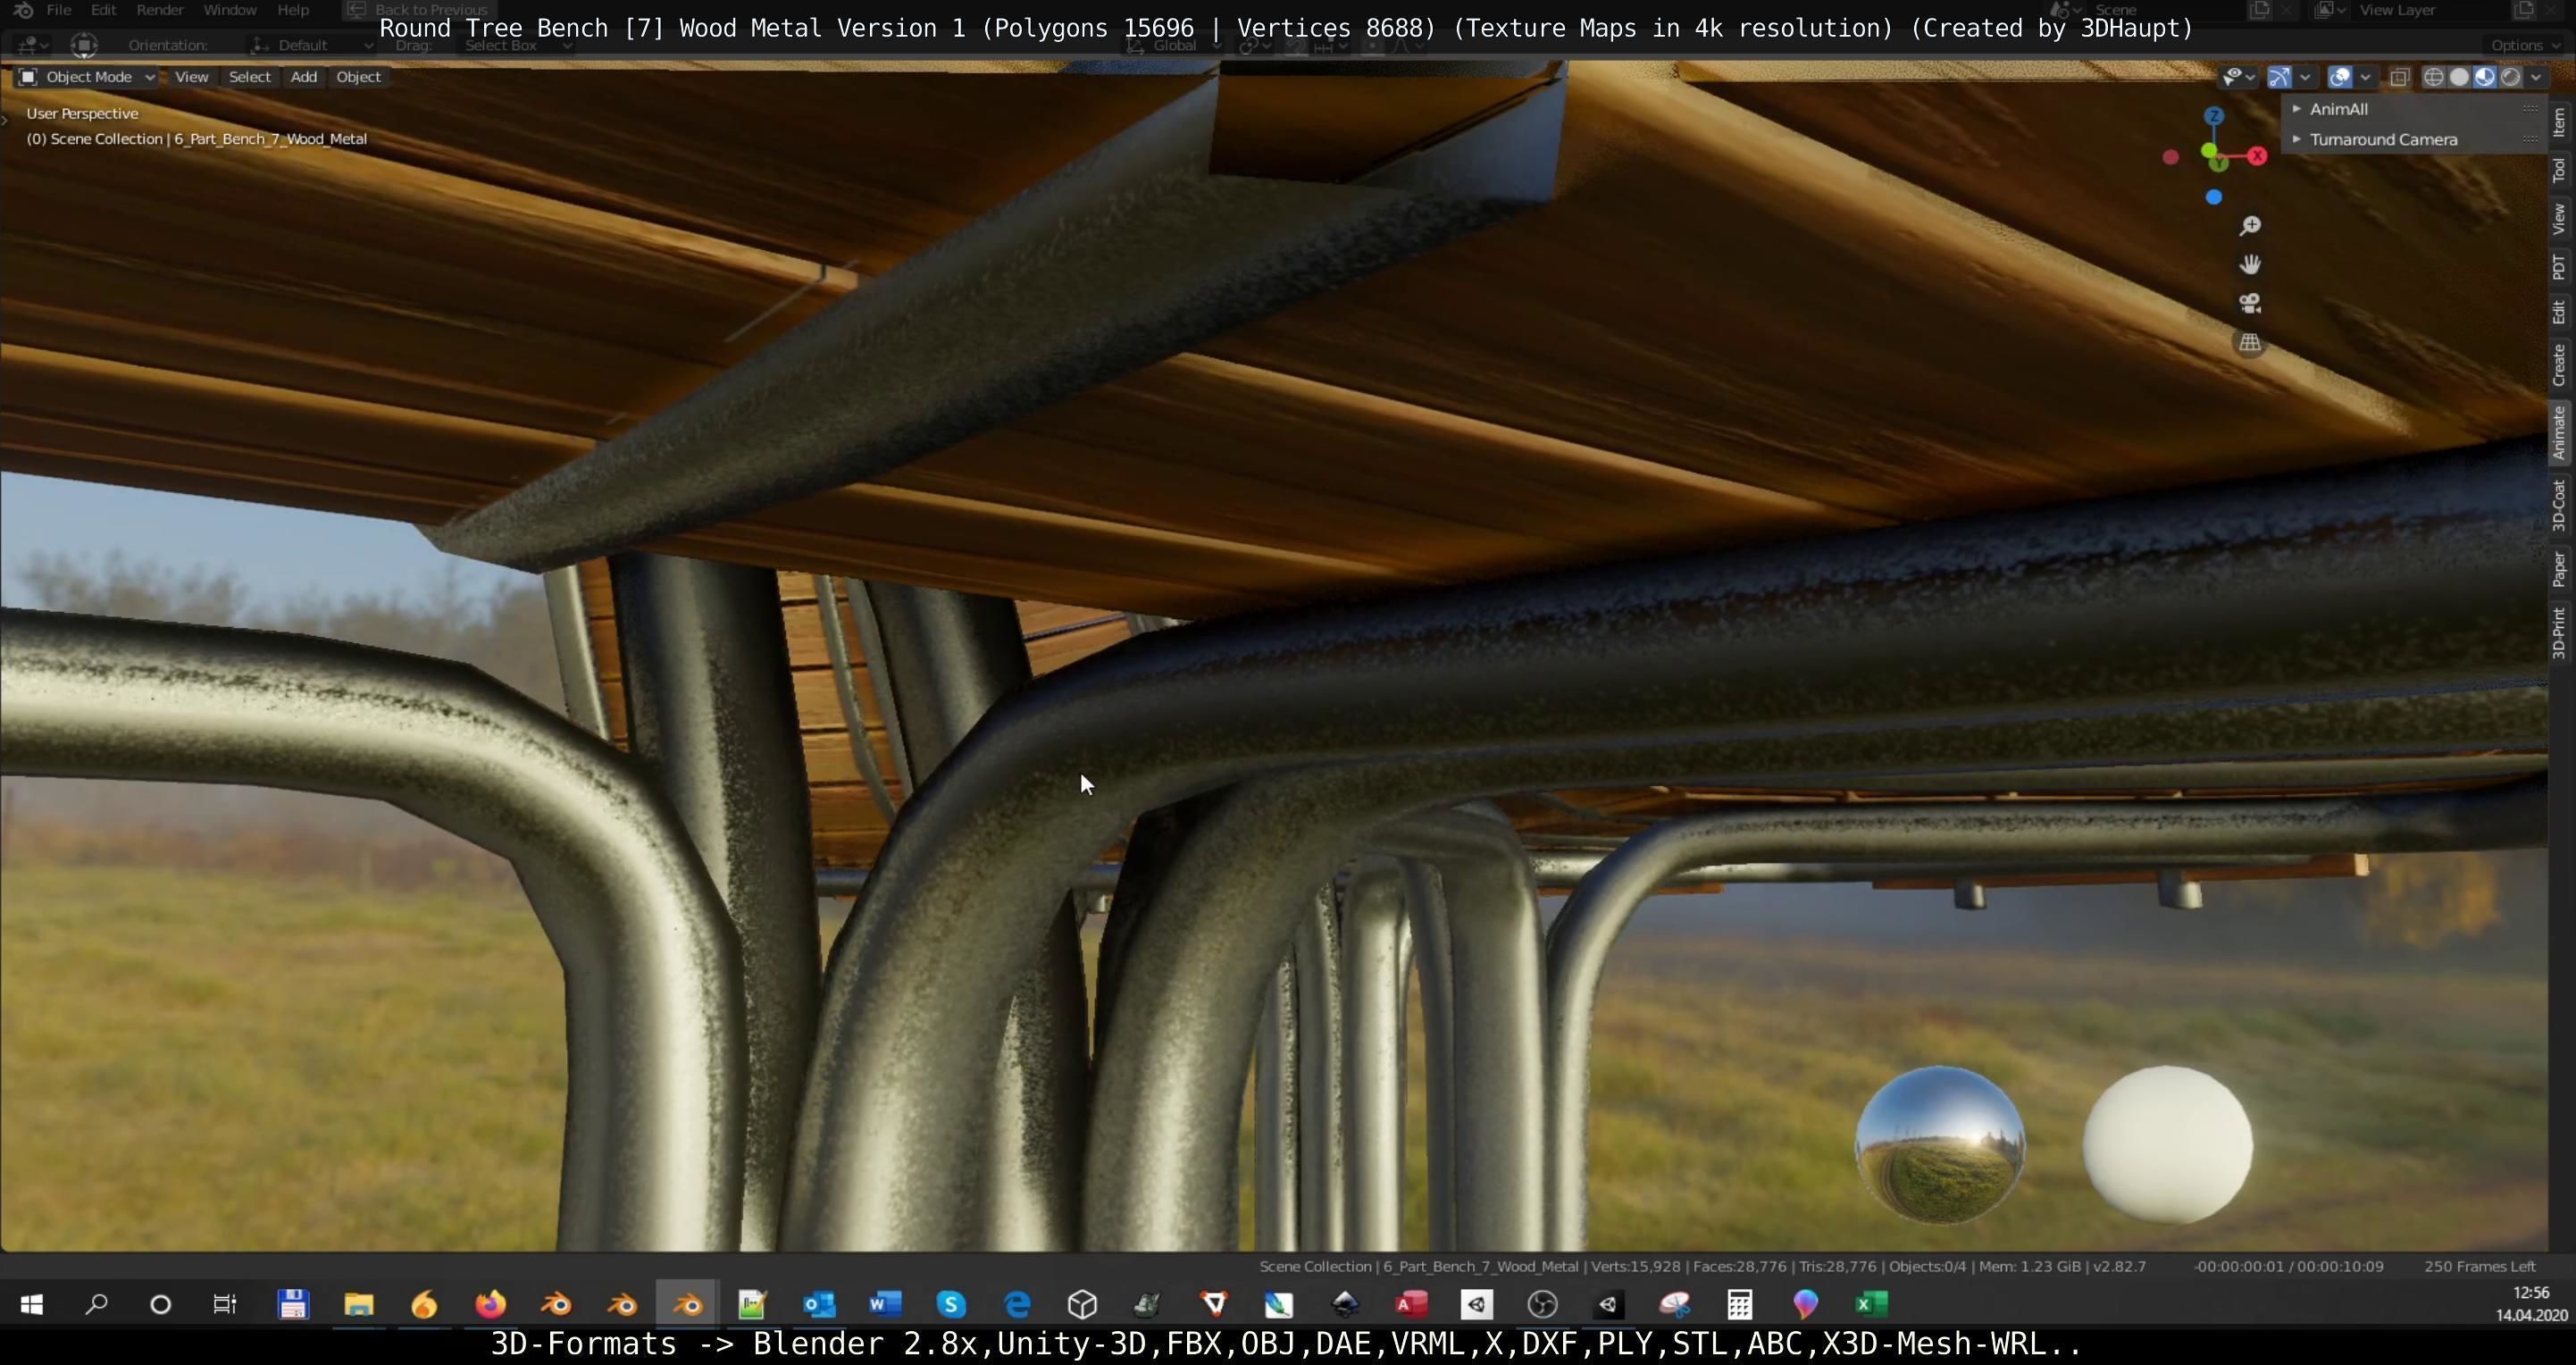Open the Add menu in viewport header

[303, 77]
